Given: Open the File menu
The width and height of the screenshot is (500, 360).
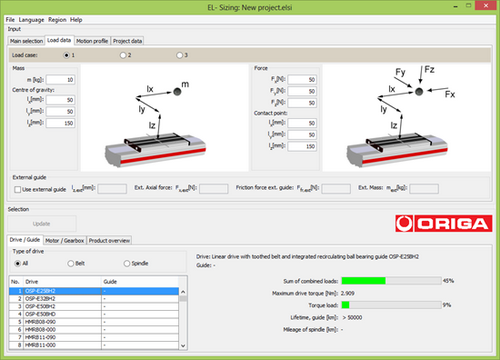Looking at the screenshot, I should [x=10, y=20].
